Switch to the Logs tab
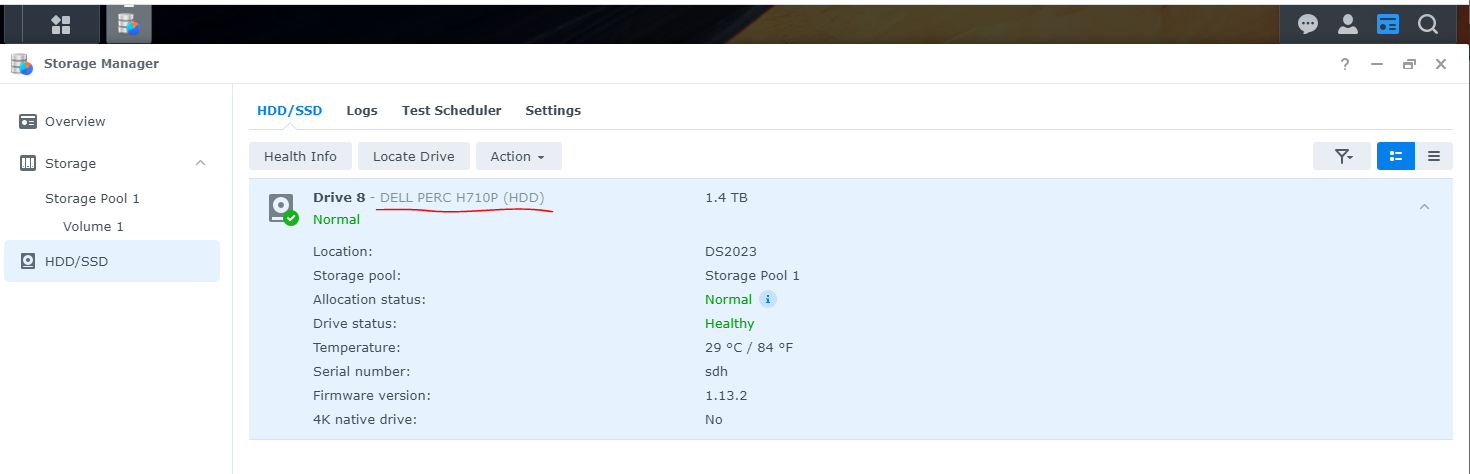 tap(362, 110)
